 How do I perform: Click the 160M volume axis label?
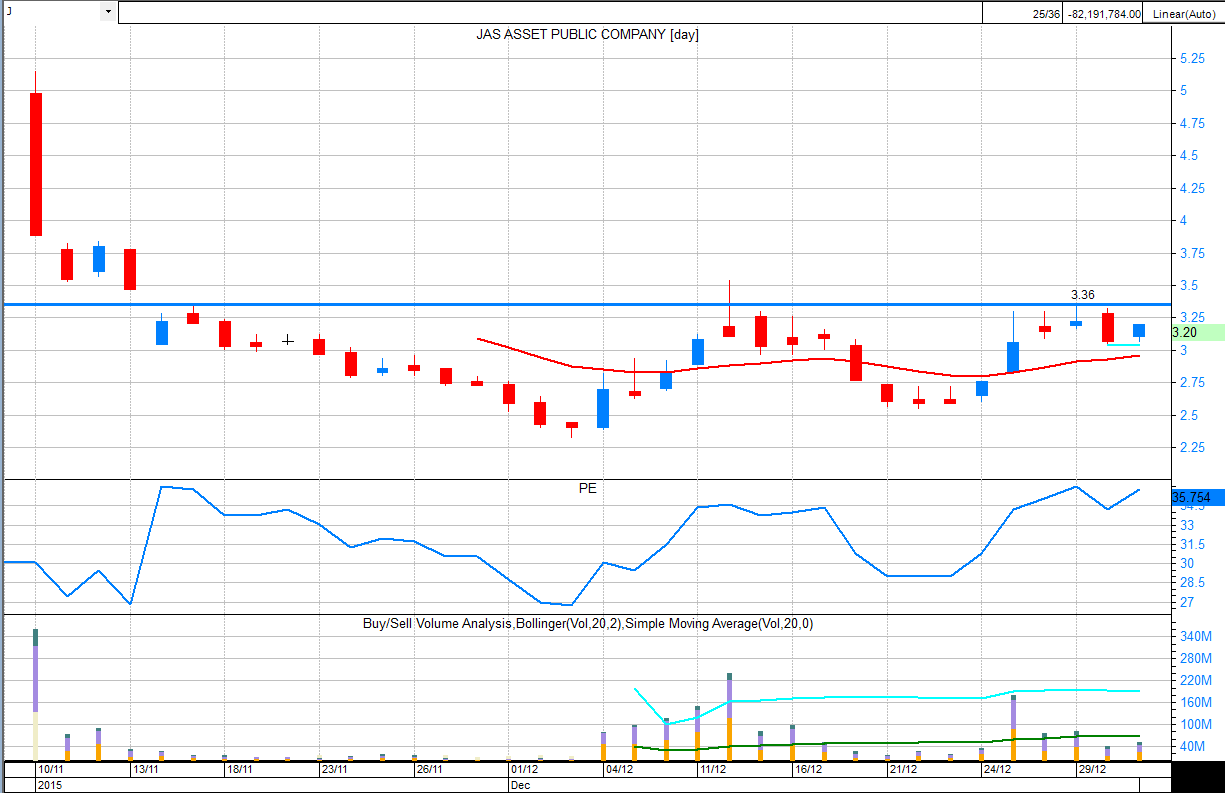[1195, 703]
